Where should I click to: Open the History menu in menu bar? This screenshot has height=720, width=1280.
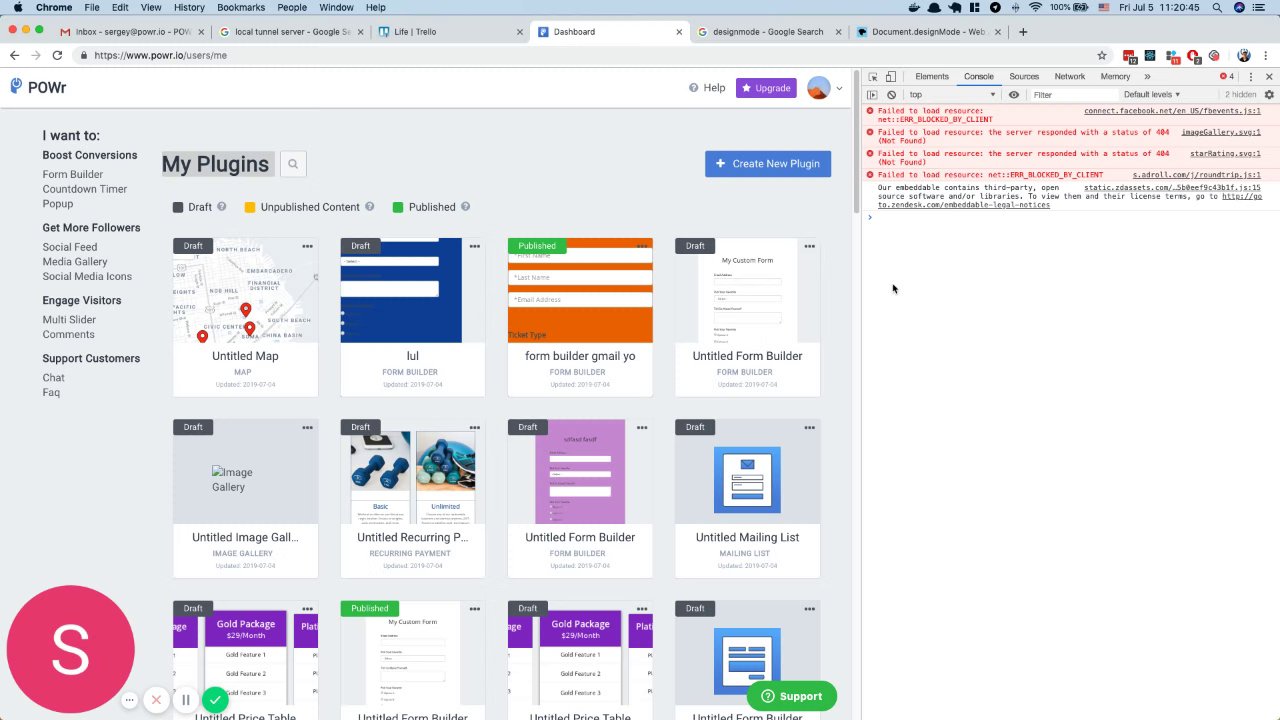tap(189, 7)
